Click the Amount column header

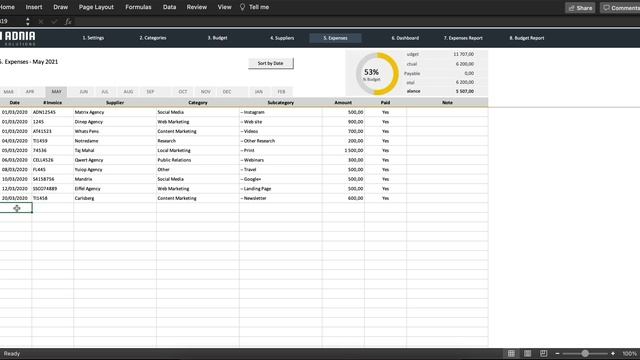(343, 102)
